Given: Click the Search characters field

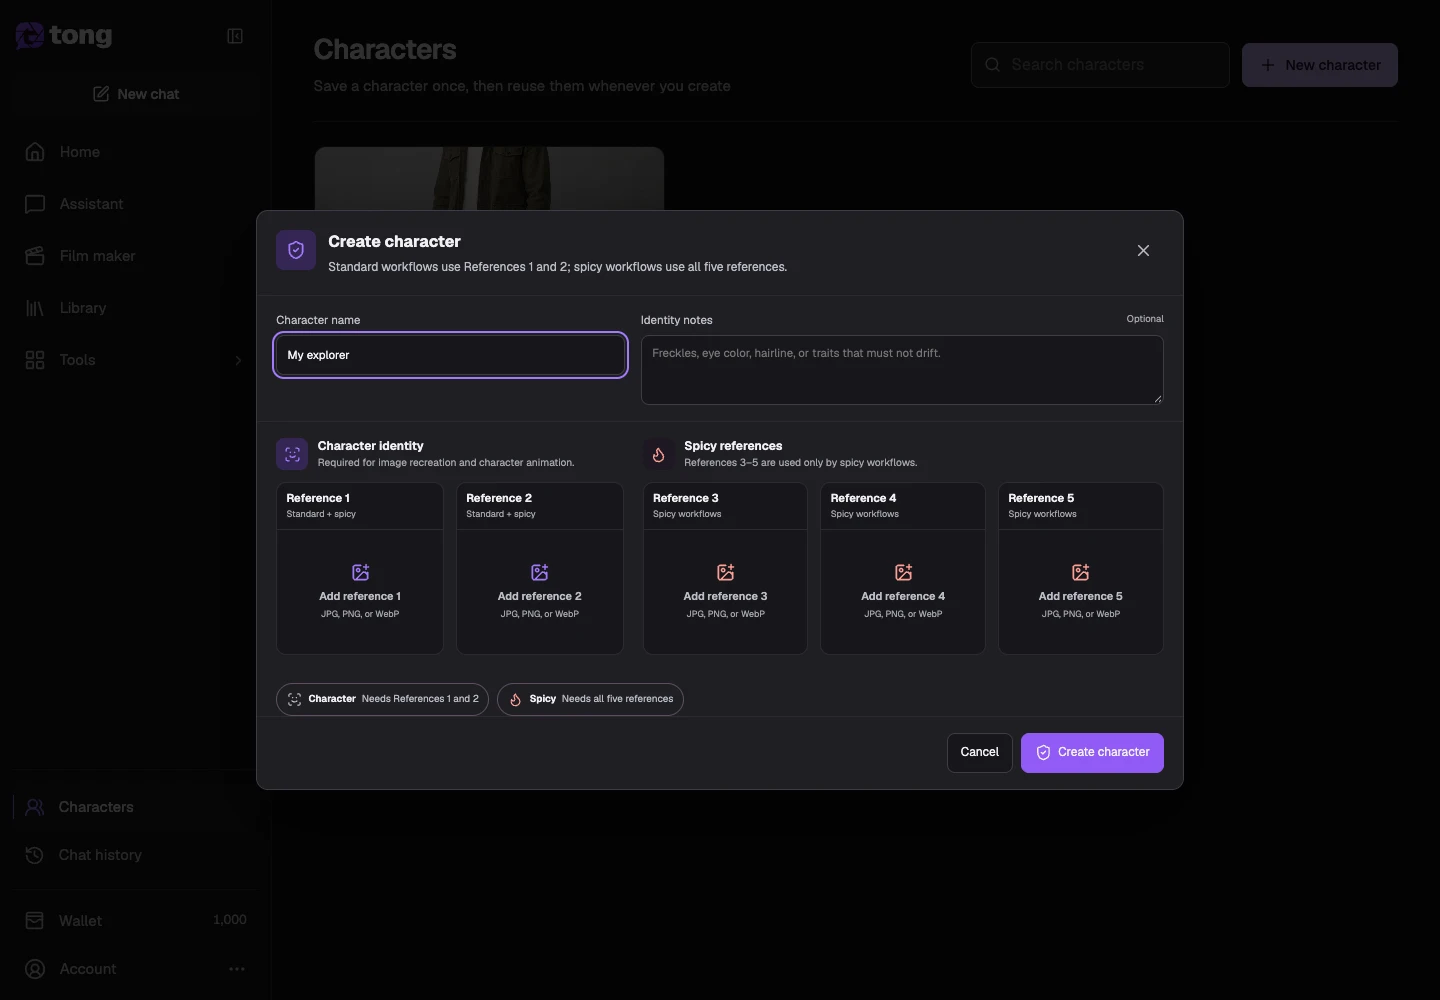Looking at the screenshot, I should coord(1100,65).
